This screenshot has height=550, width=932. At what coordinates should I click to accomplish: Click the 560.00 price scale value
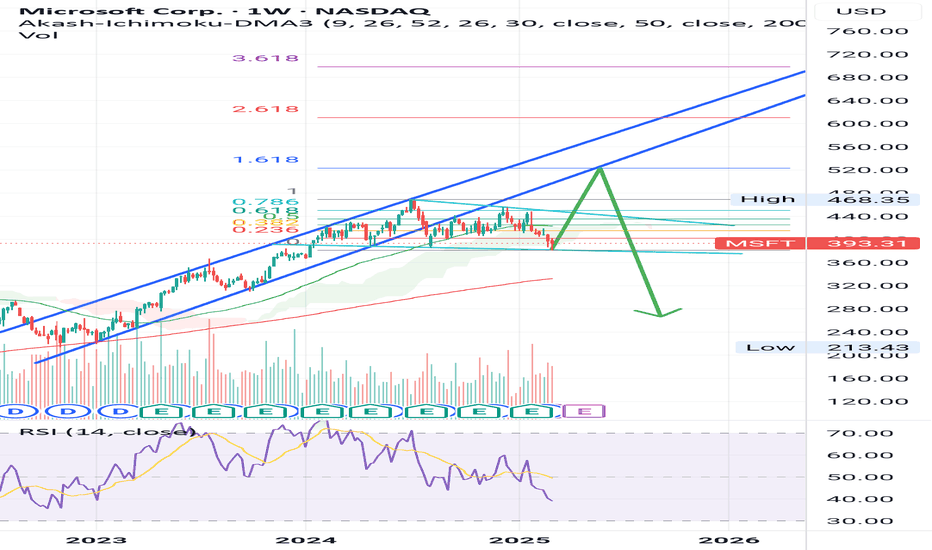tap(867, 147)
